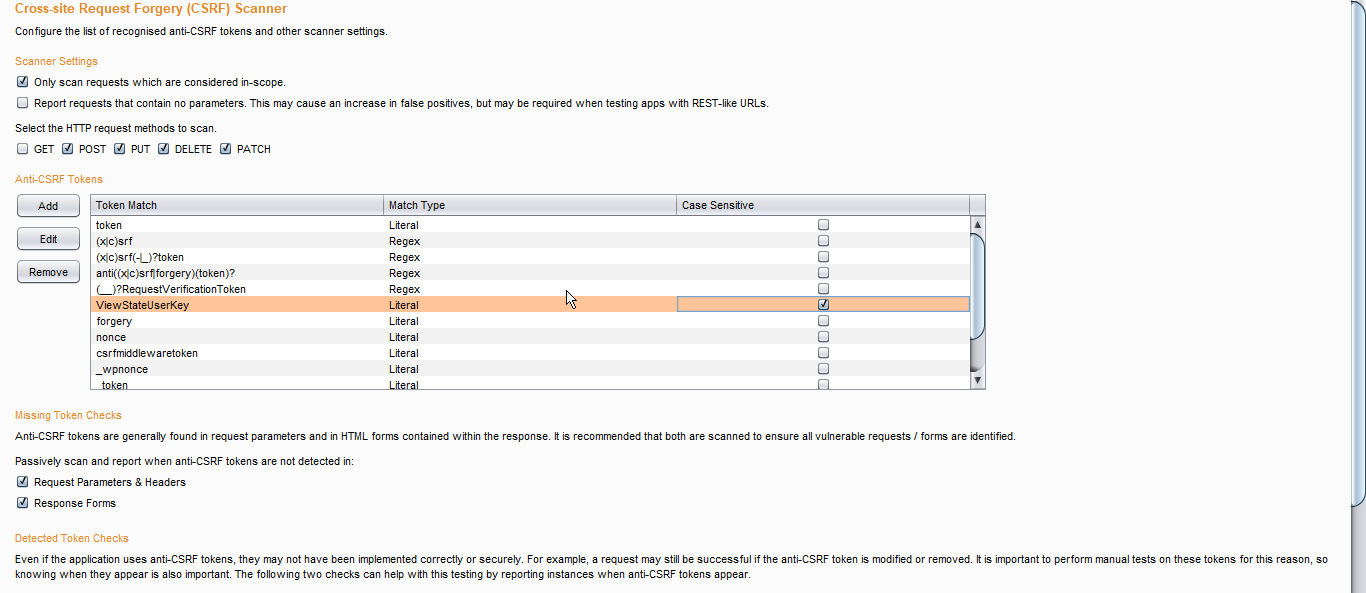
Task: Toggle case sensitive for ViewStateUserKey row
Action: coord(823,305)
